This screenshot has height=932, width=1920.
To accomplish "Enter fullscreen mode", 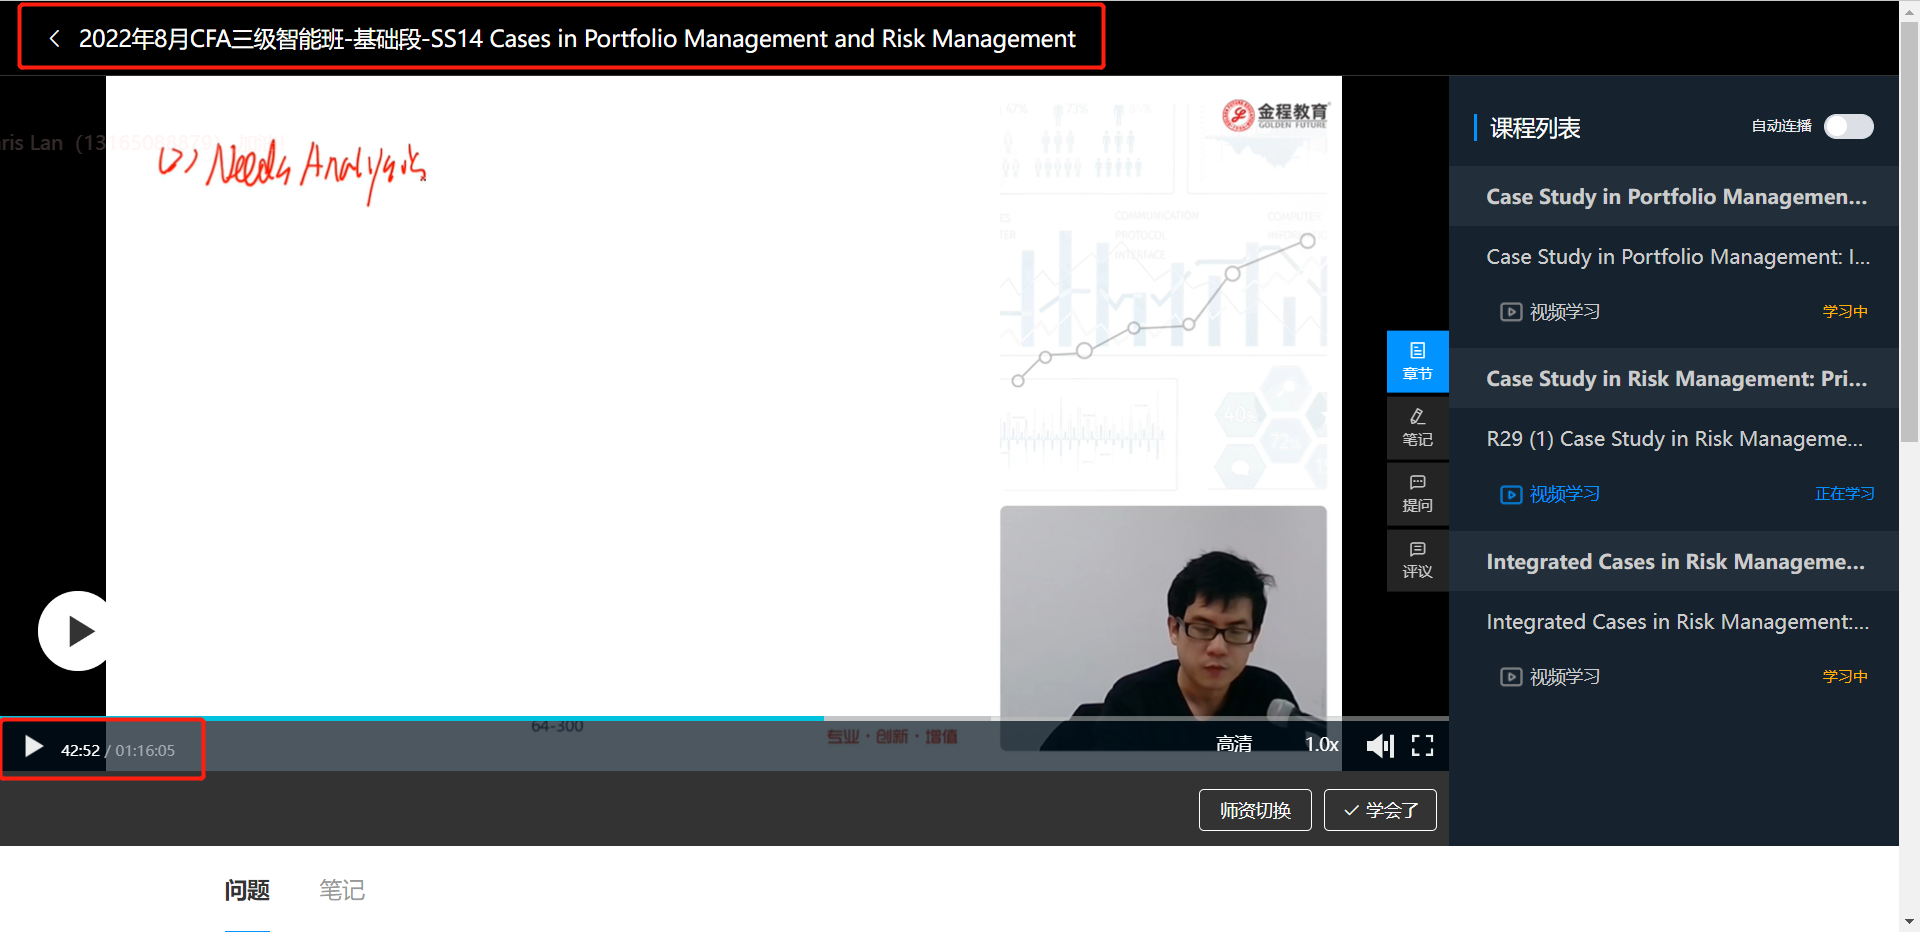I will point(1423,745).
